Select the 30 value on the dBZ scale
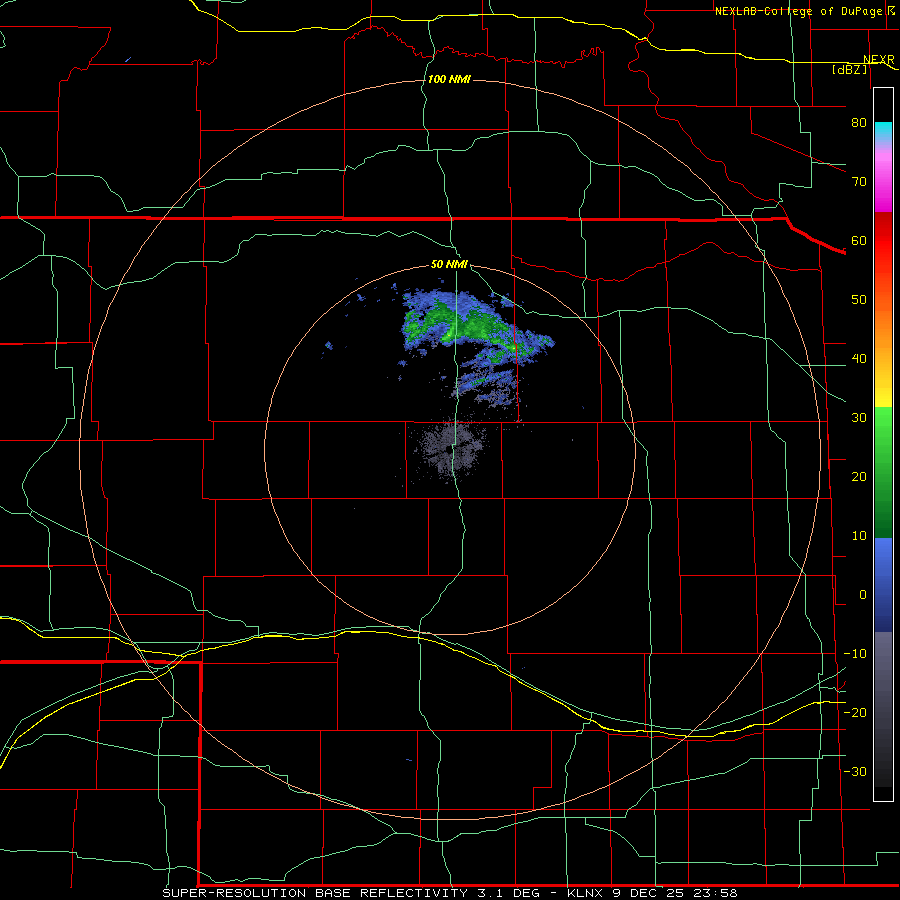This screenshot has height=900, width=900. (859, 418)
